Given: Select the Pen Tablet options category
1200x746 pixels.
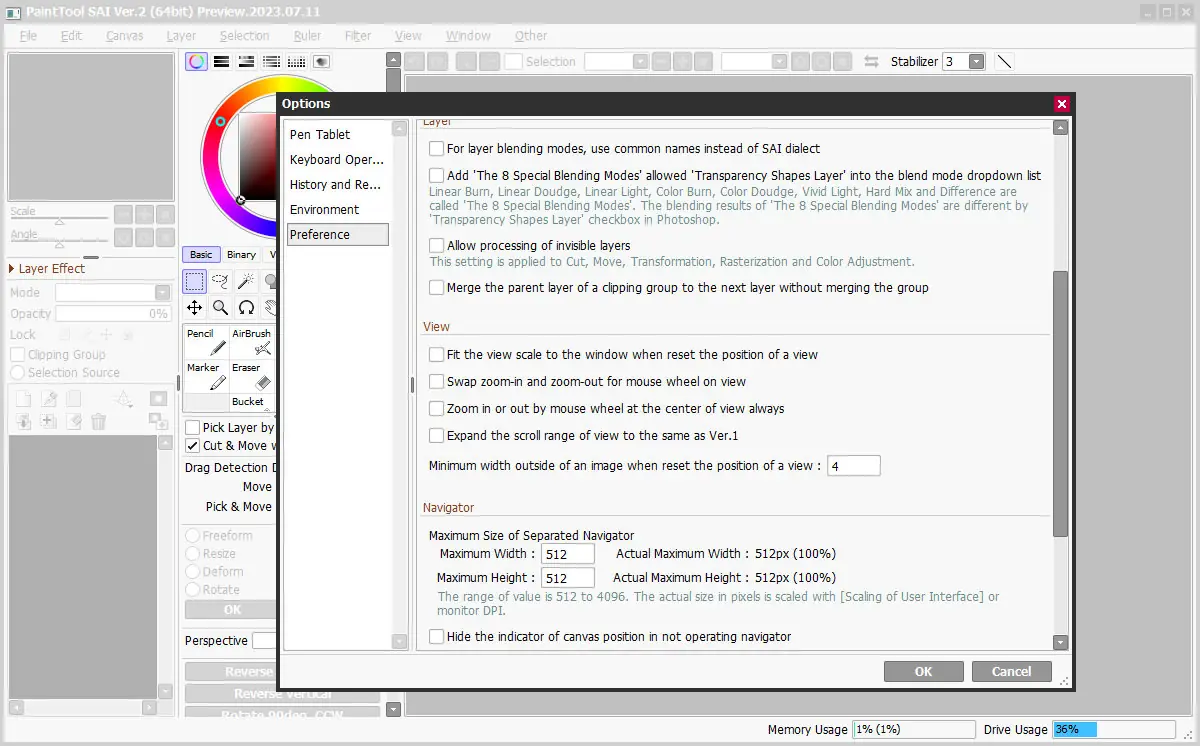Looking at the screenshot, I should click(x=338, y=134).
